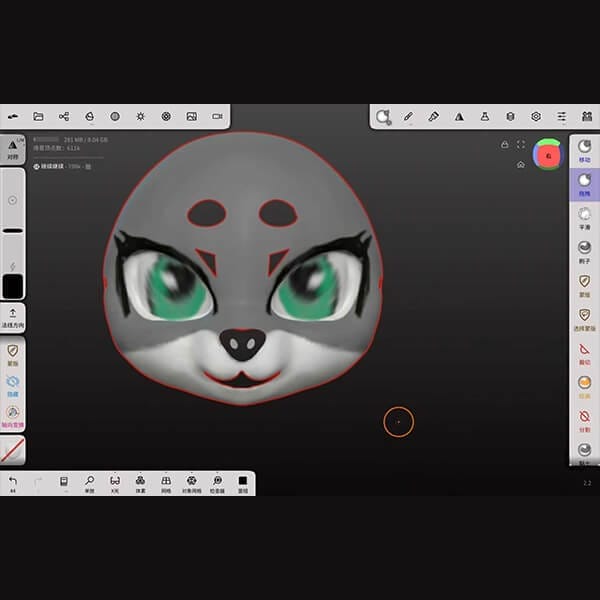Click the save icon in bottom toolbar
This screenshot has height=600, width=600.
click(64, 481)
